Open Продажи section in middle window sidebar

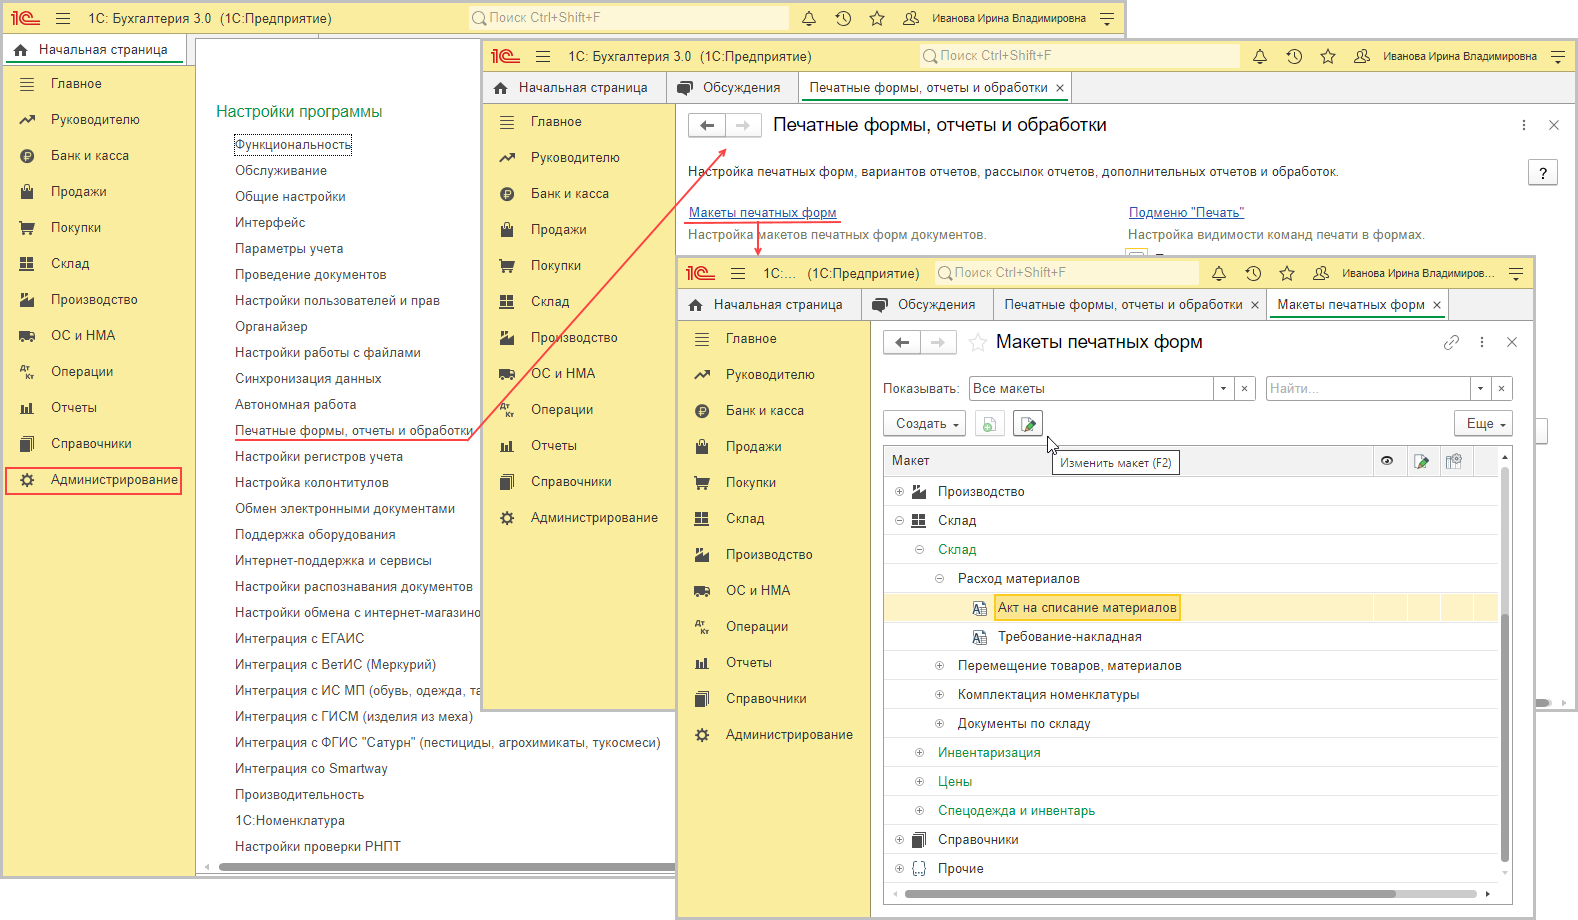tap(559, 229)
